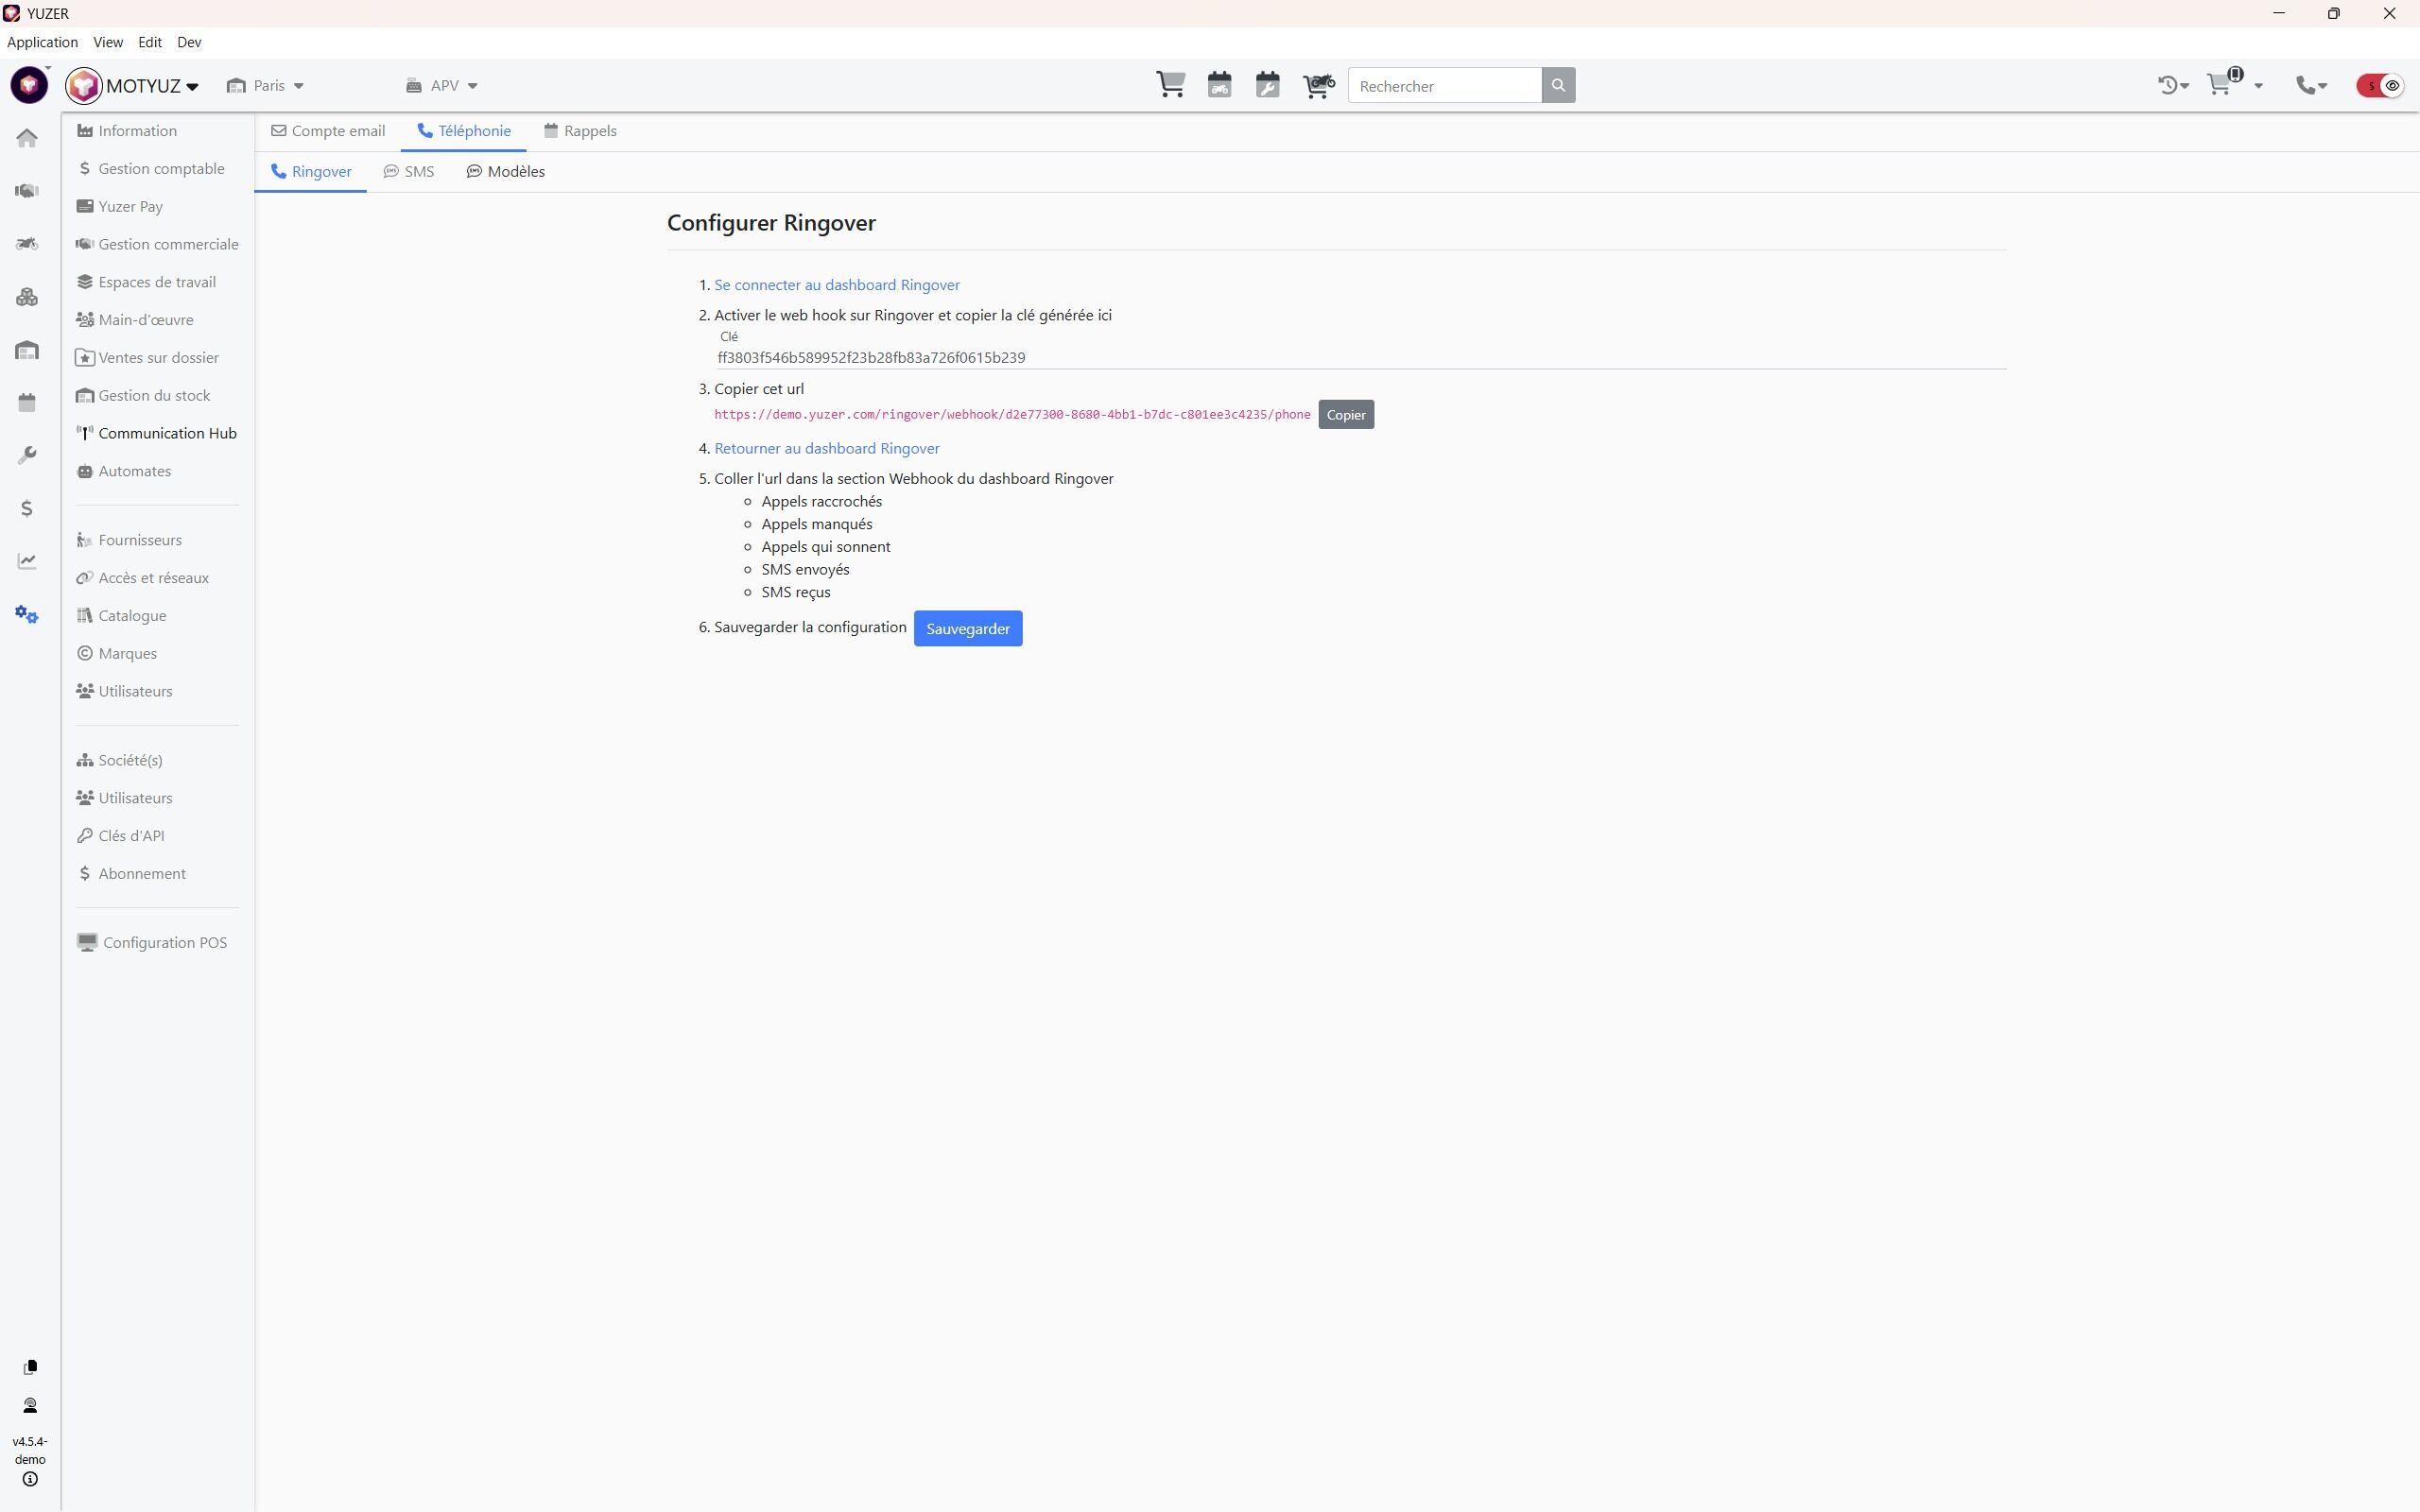Go to home icon in left rail
2420x1512 pixels.
coord(27,138)
